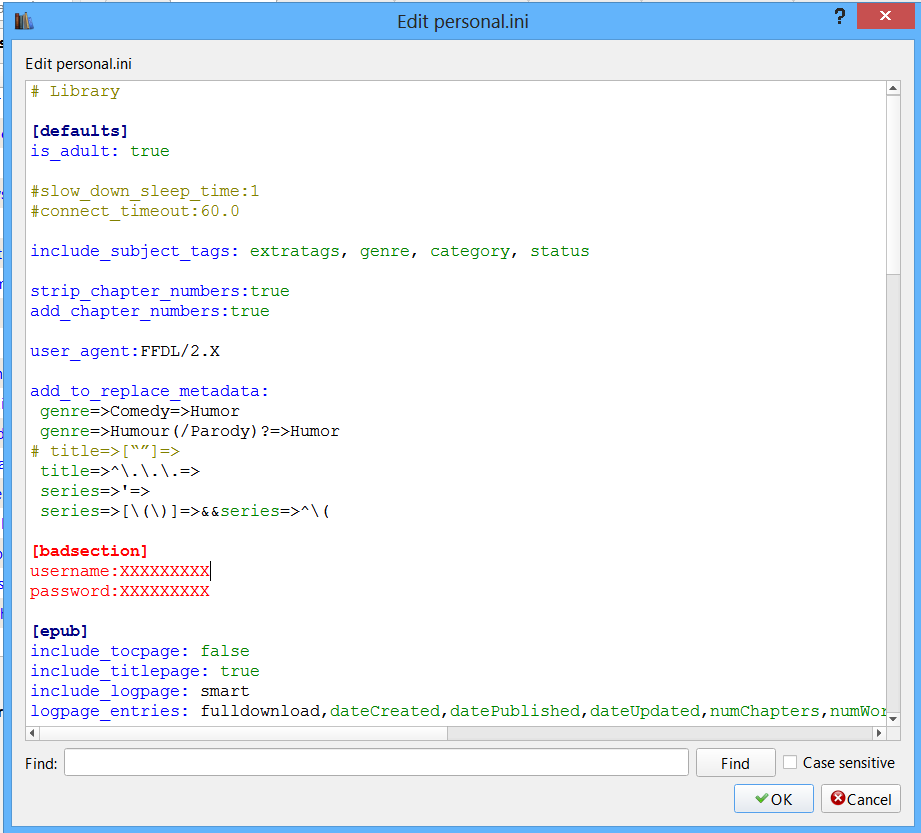Click the 'strip_chapter_numbers:true' line
Image resolution: width=921 pixels, height=833 pixels.
click(x=160, y=291)
